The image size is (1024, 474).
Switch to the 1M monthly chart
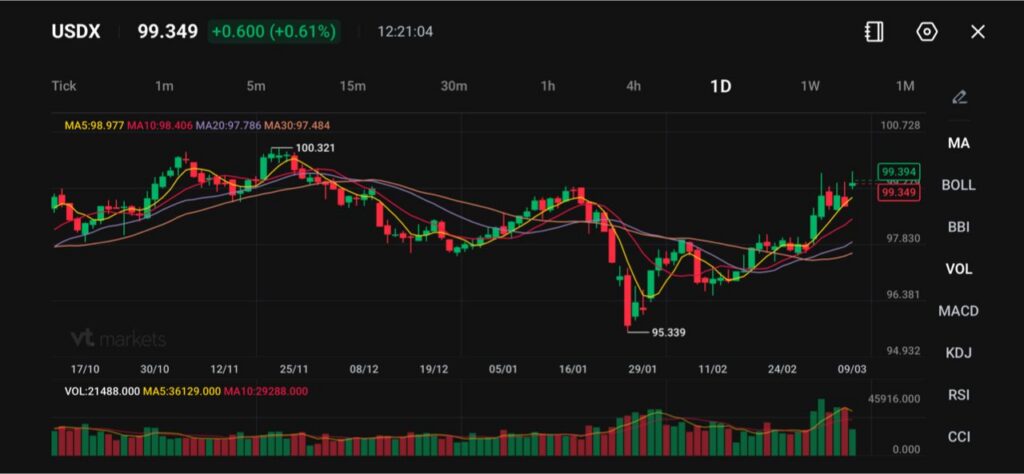(x=905, y=86)
